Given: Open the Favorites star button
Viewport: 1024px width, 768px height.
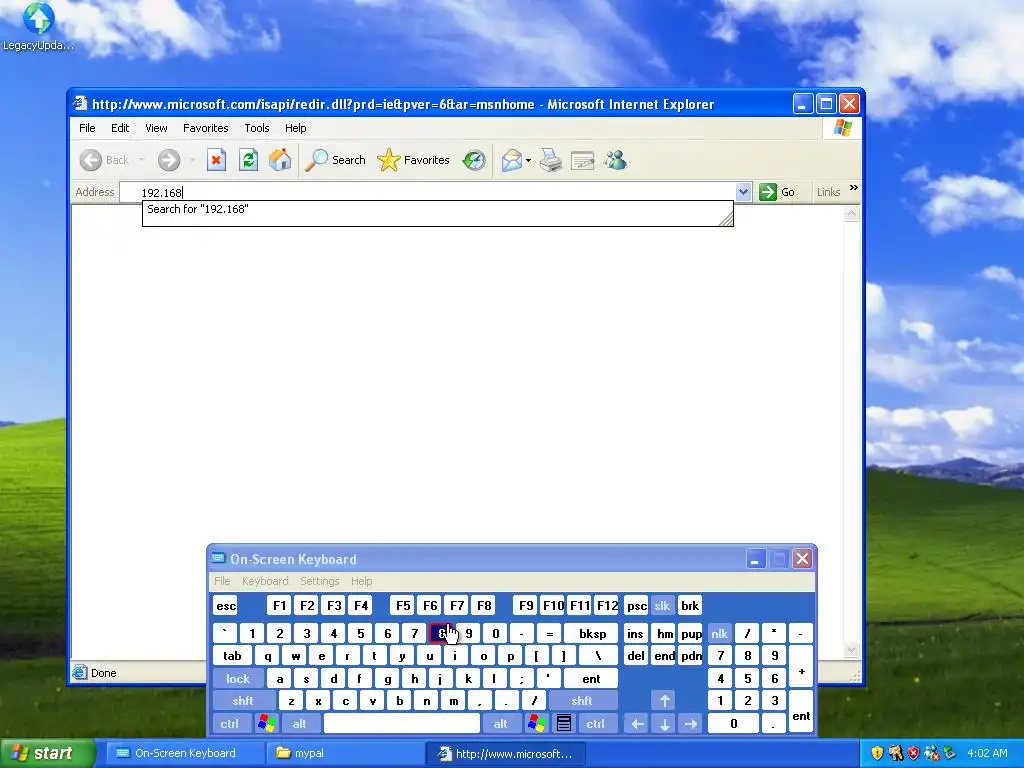Looking at the screenshot, I should pyautogui.click(x=413, y=160).
